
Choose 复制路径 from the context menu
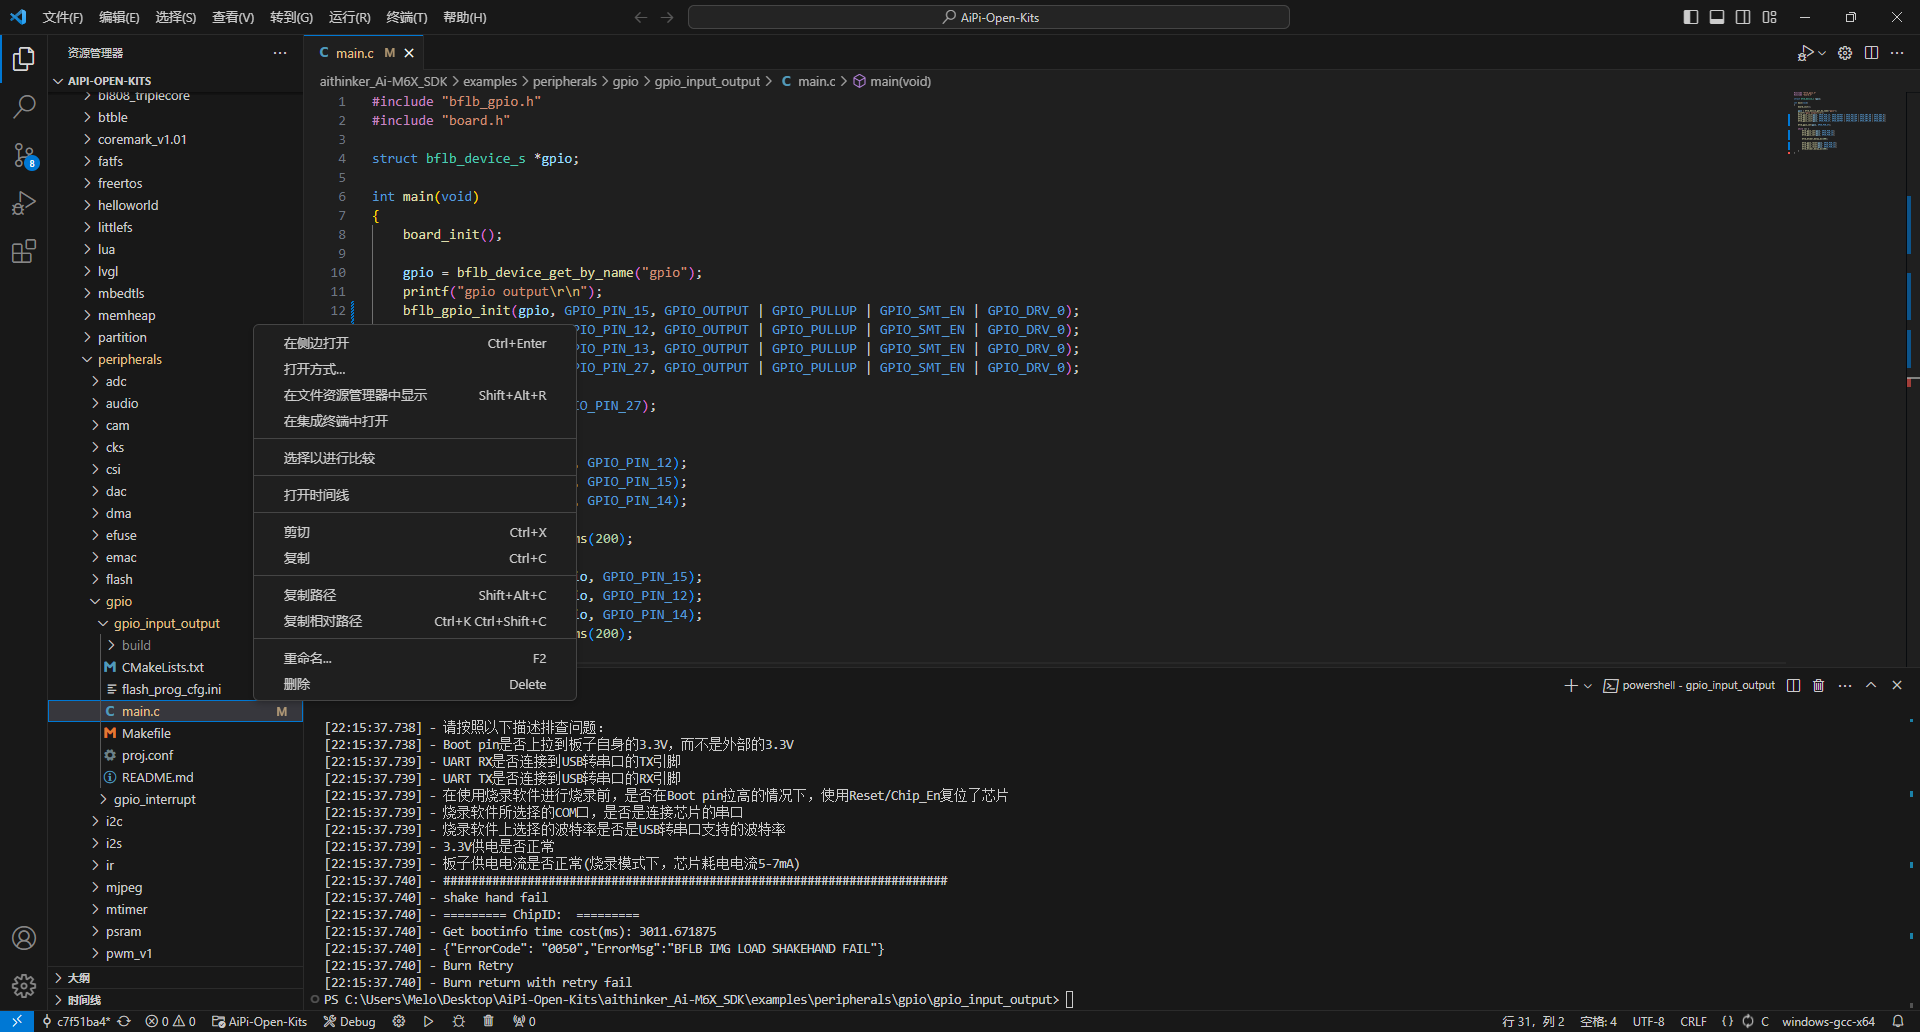(x=415, y=595)
